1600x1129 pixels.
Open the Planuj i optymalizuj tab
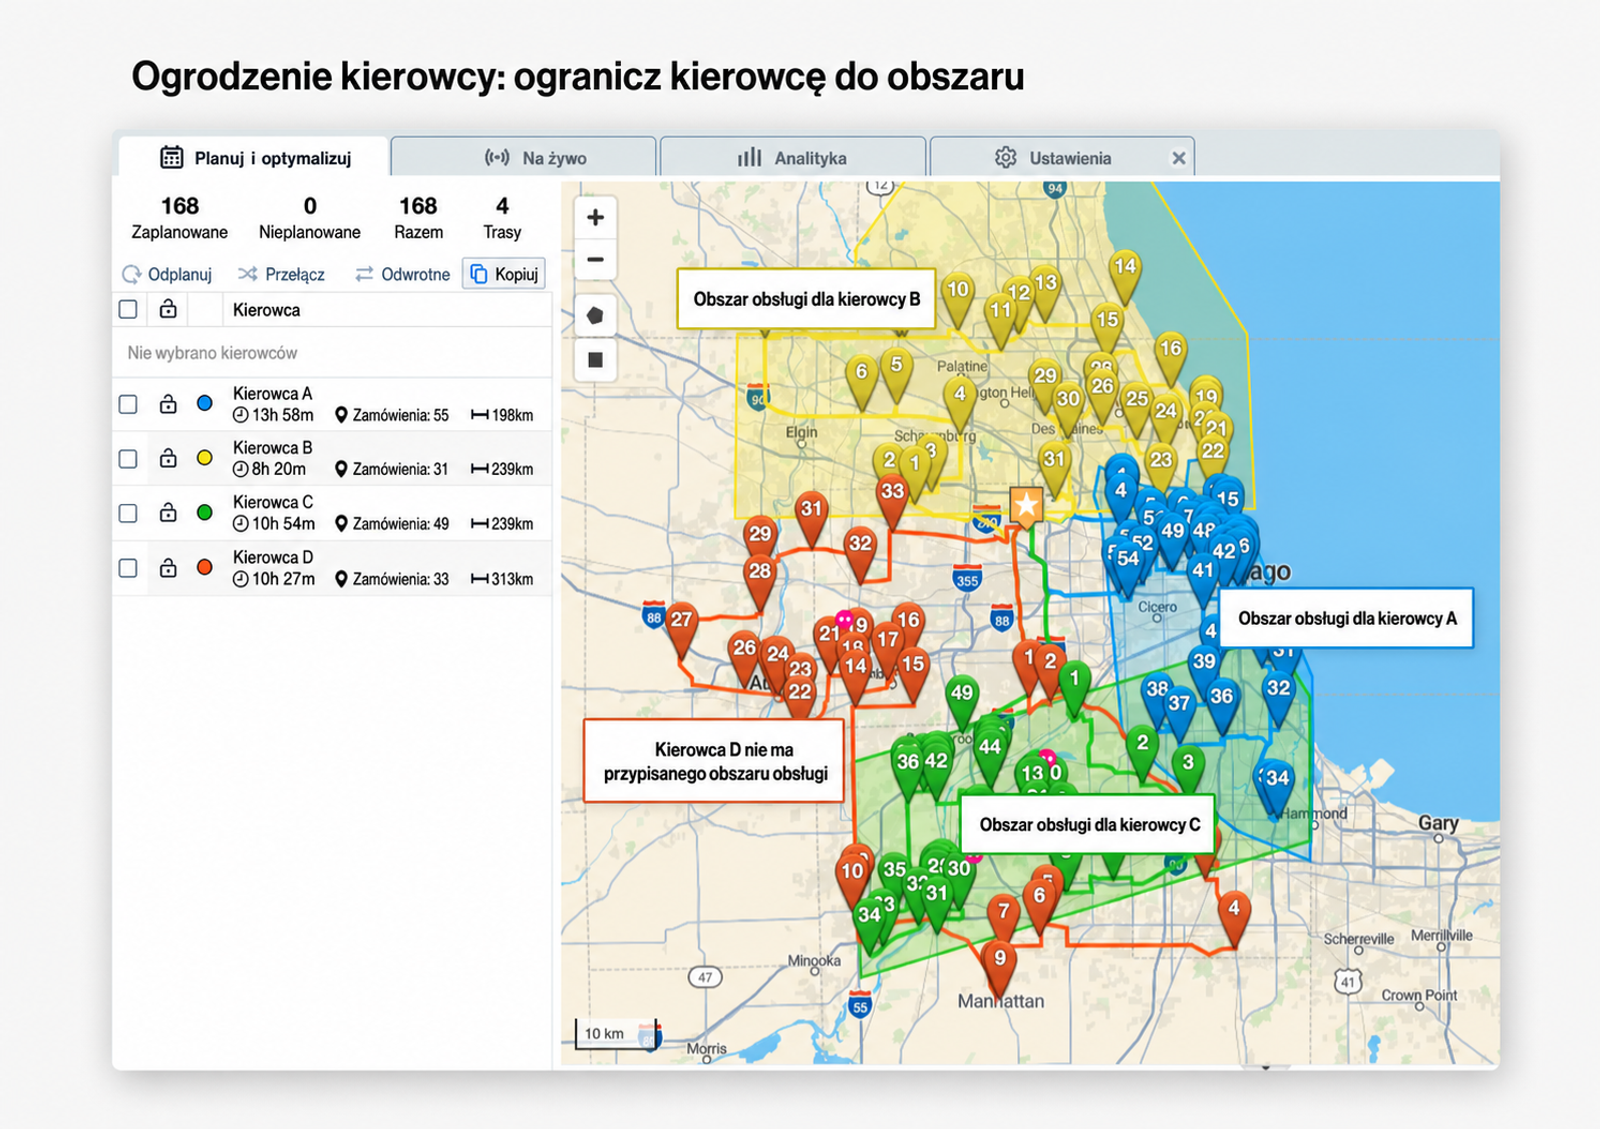[x=254, y=158]
